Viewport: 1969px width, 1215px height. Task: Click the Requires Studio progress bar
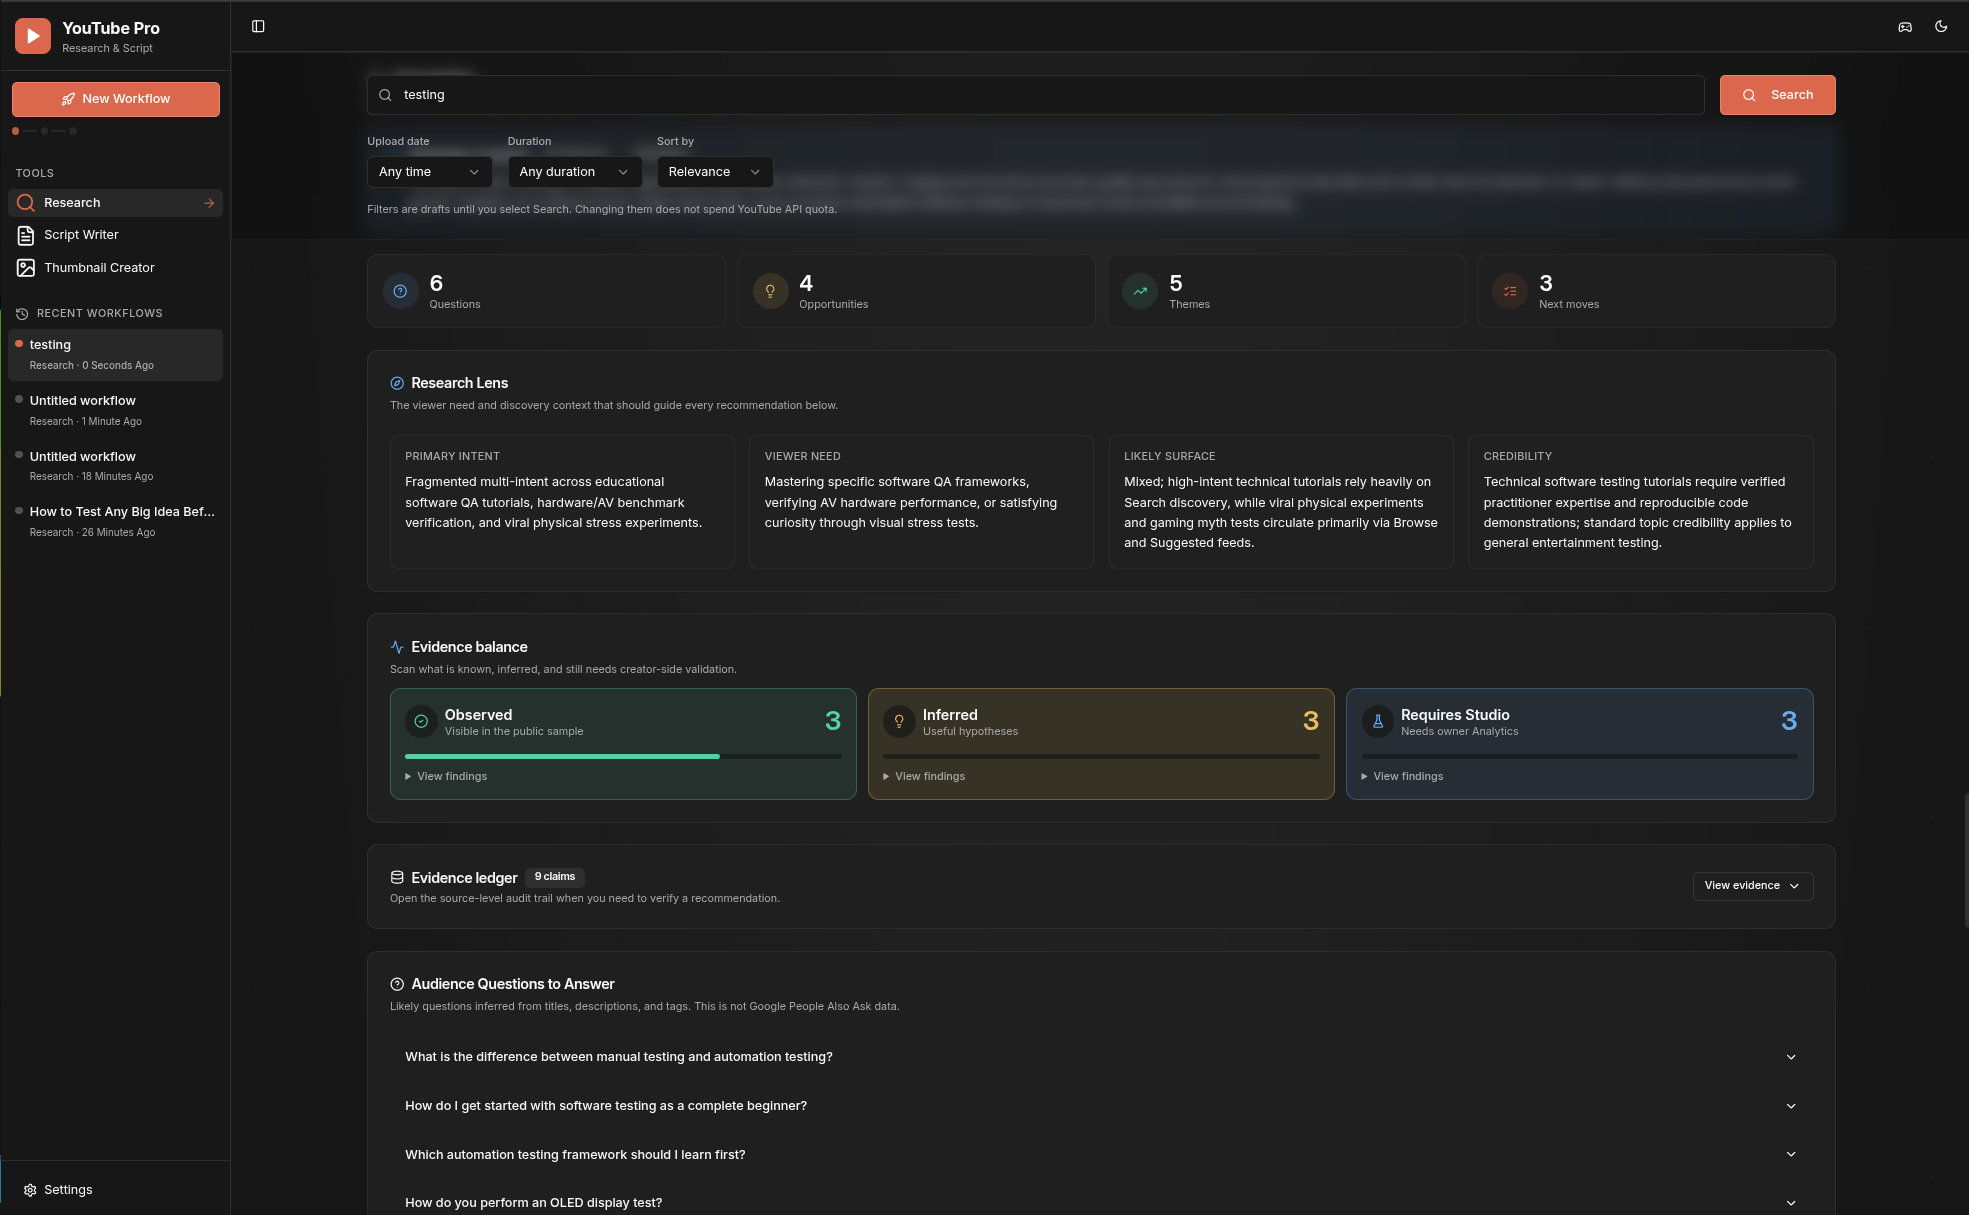click(x=1579, y=757)
